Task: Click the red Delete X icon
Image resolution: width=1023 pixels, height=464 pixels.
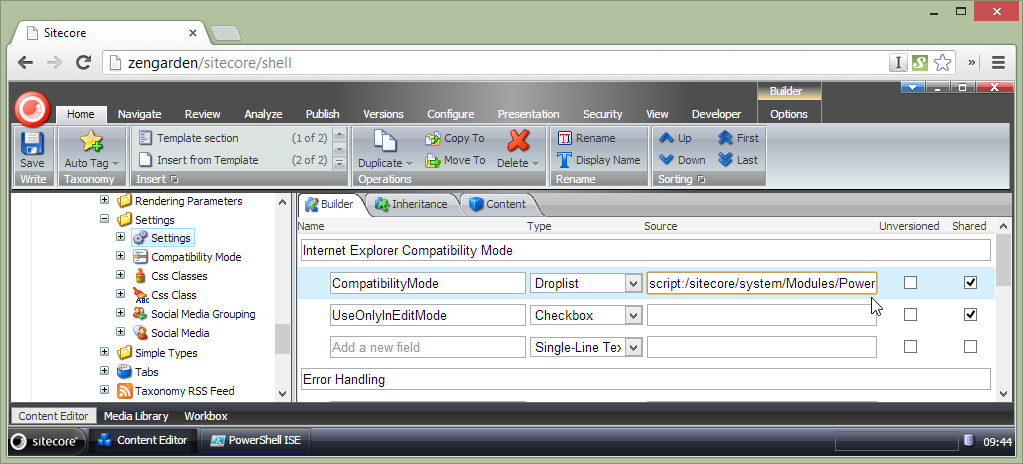Action: (x=518, y=142)
